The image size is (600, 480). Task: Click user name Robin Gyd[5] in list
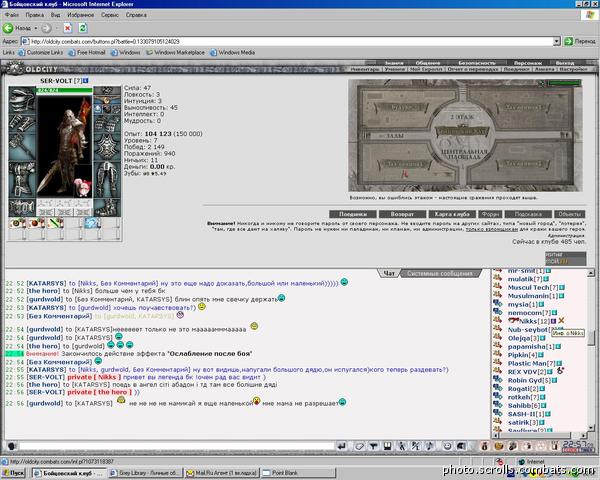[529, 380]
